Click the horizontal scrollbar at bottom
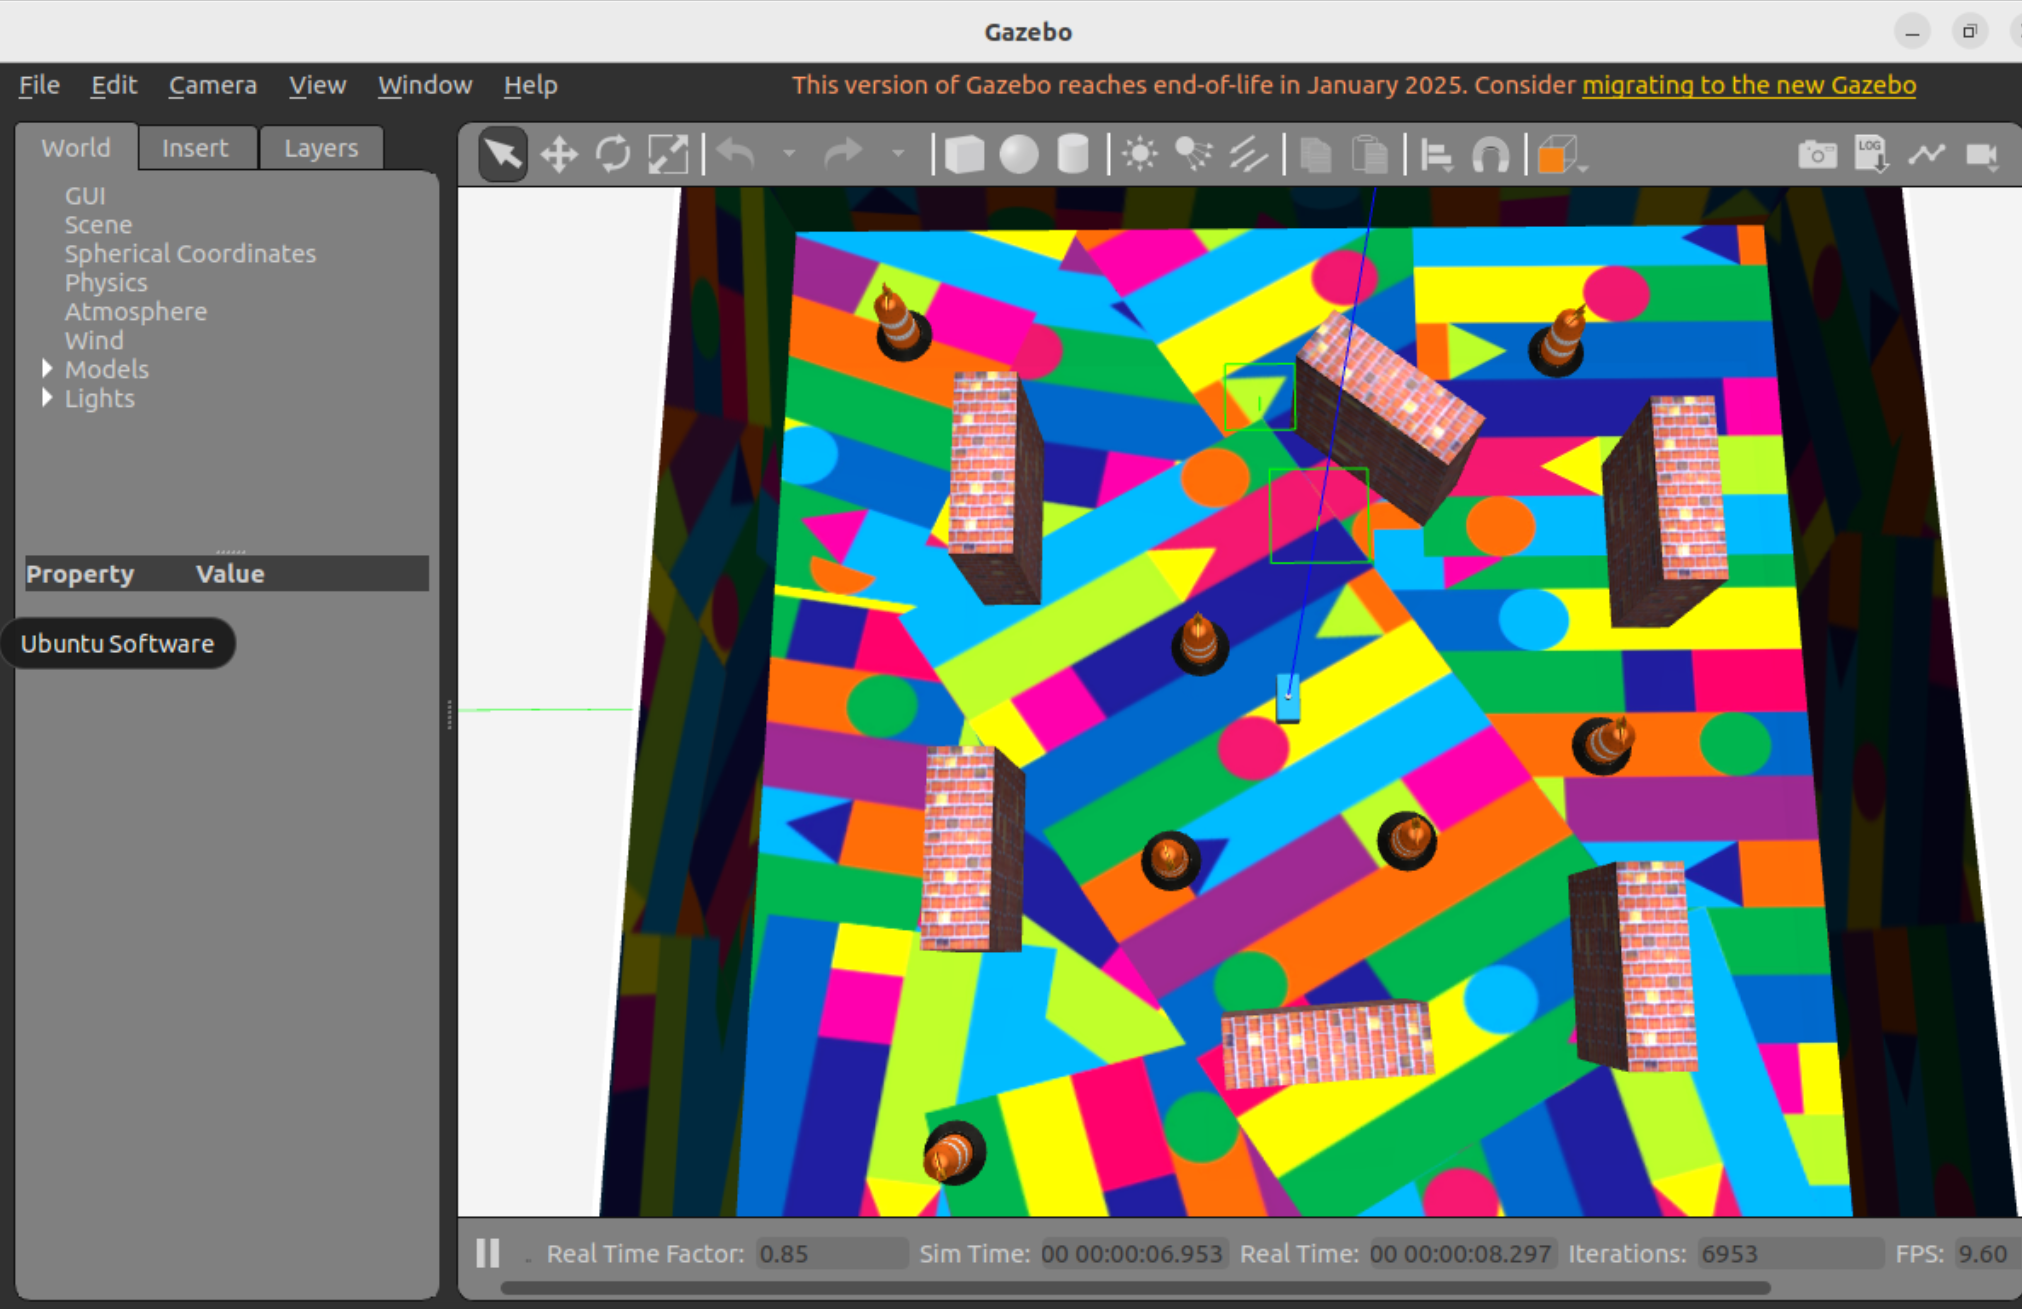Viewport: 2022px width, 1309px height. (x=1135, y=1288)
